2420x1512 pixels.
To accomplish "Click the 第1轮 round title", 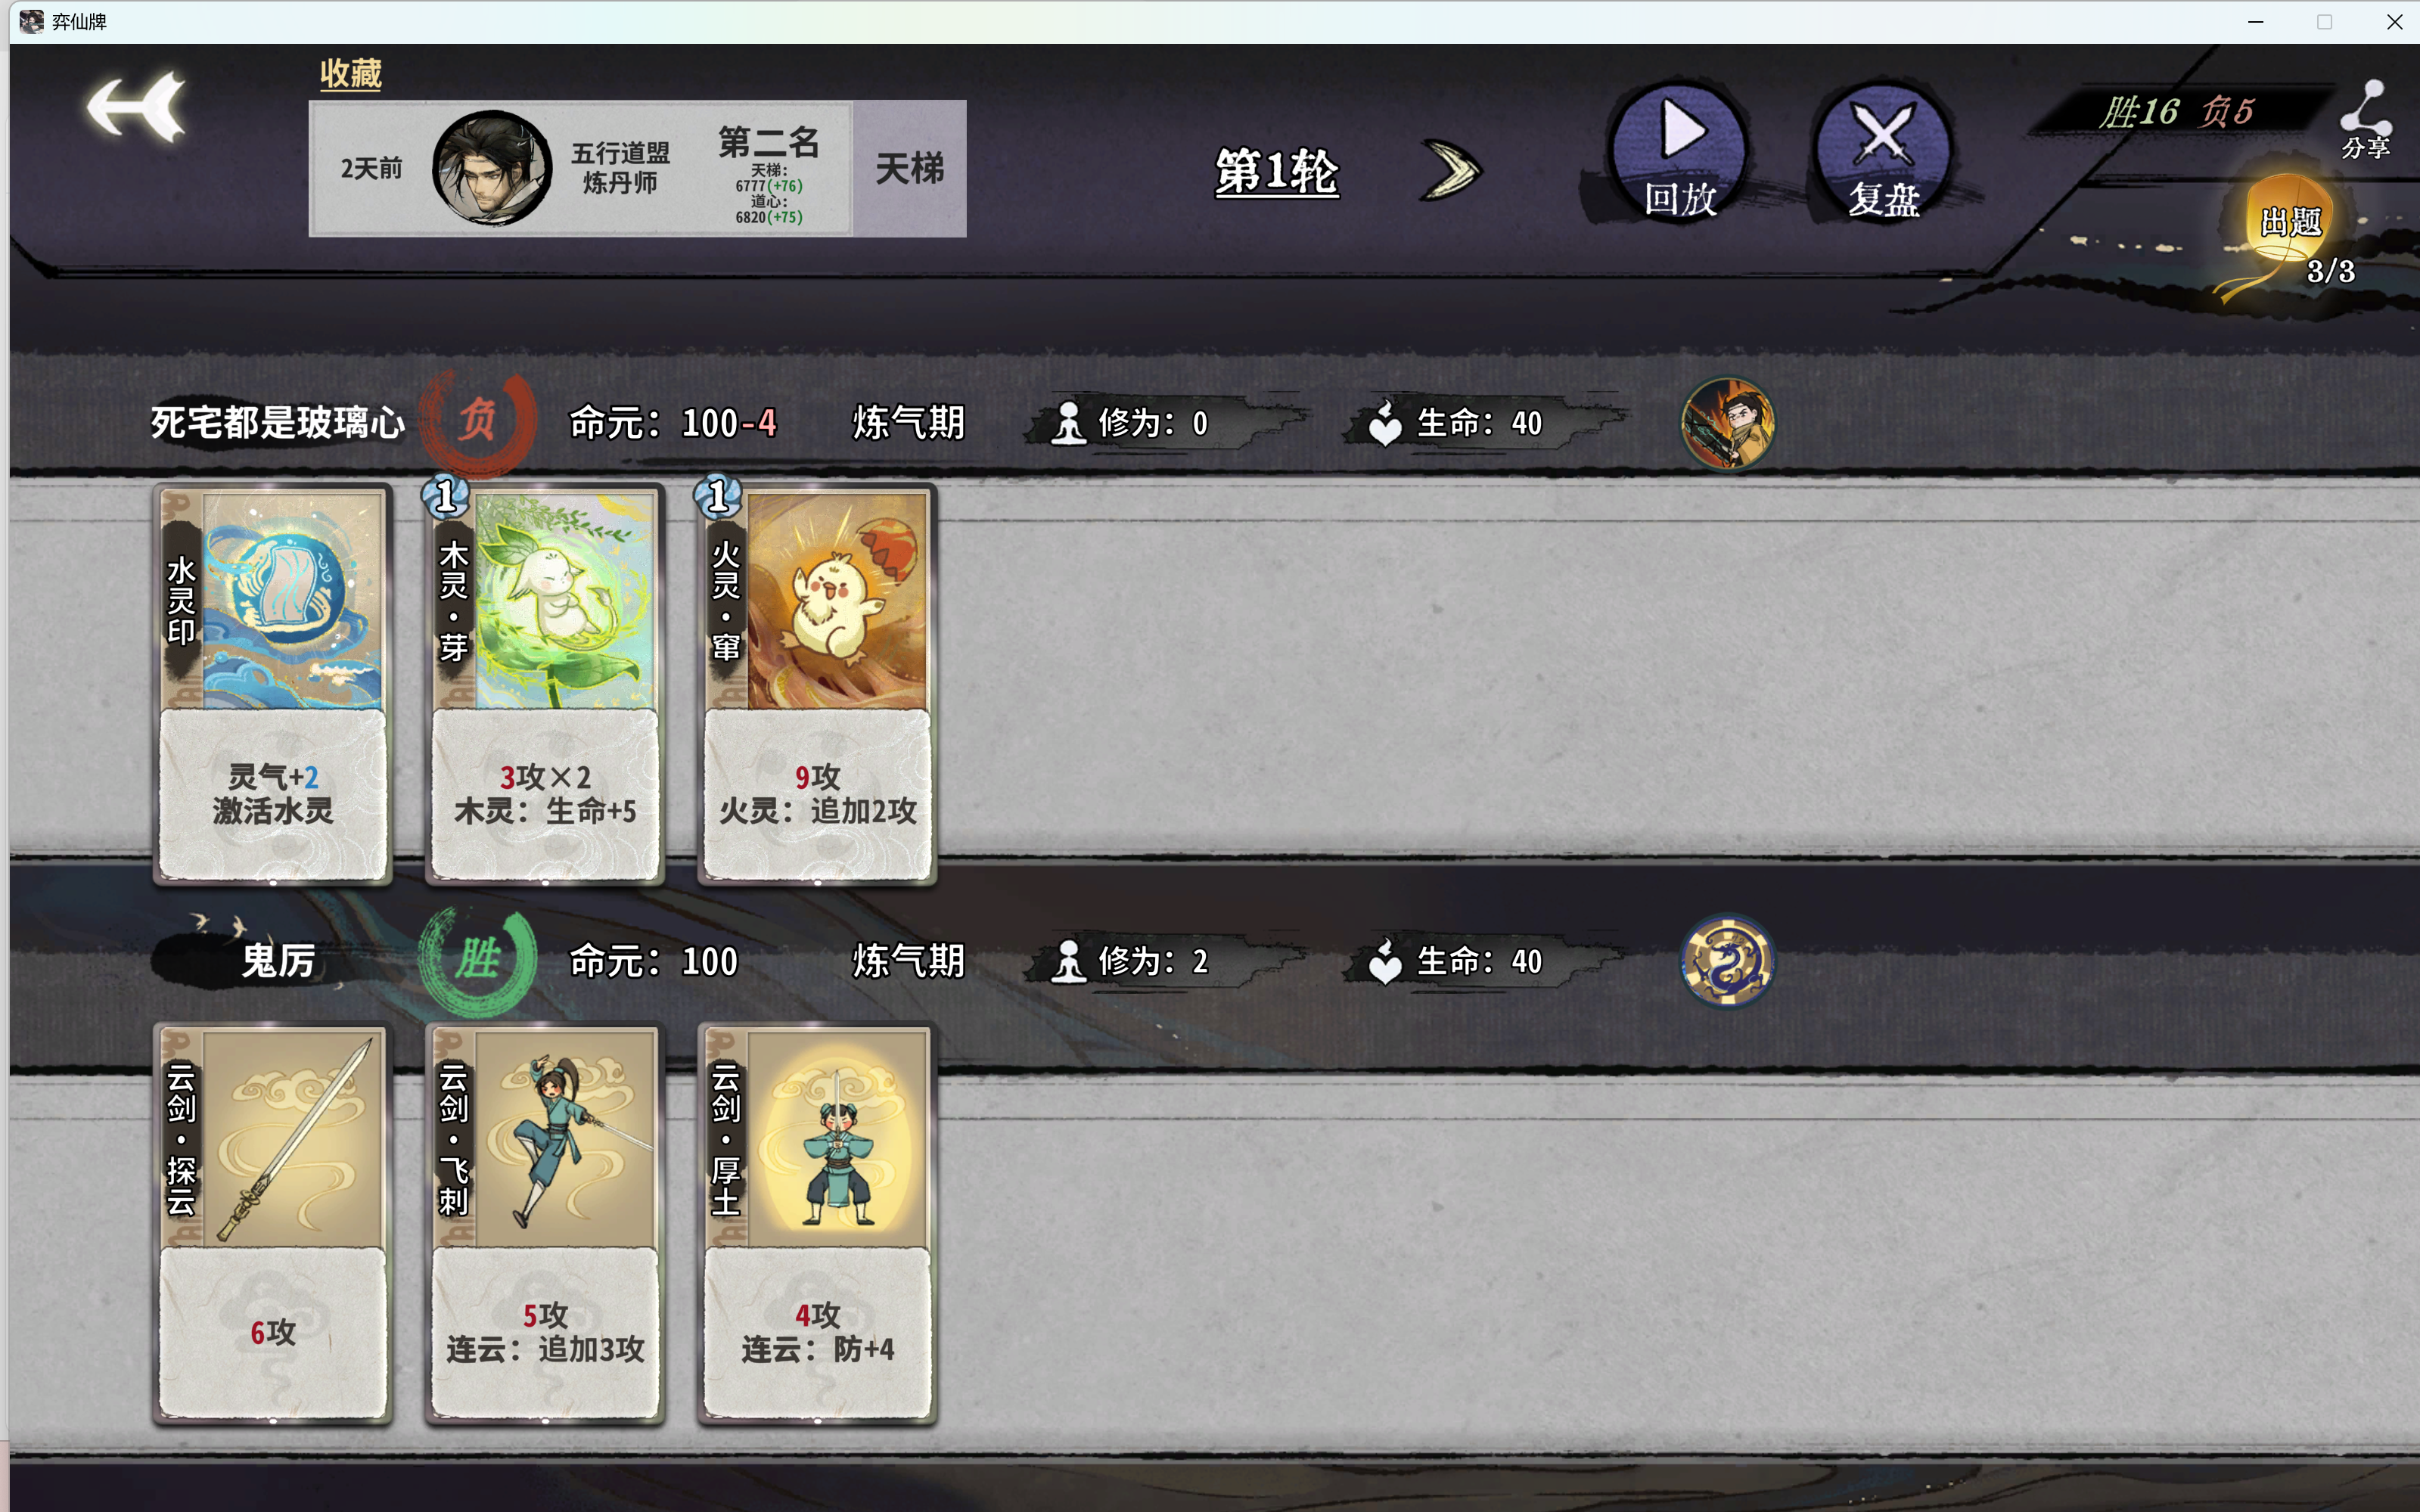I will pos(1277,171).
